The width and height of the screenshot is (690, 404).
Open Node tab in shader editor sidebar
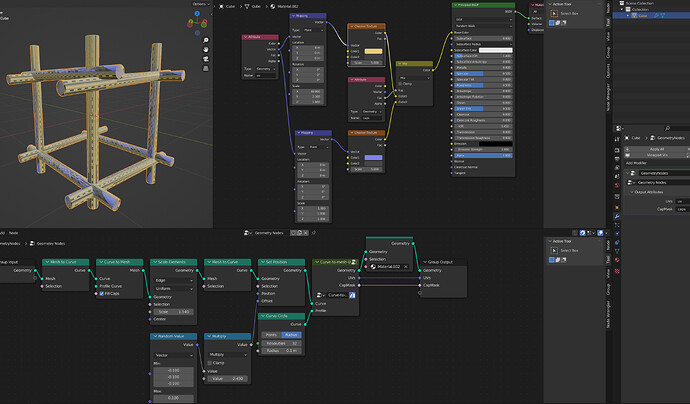[x=608, y=7]
